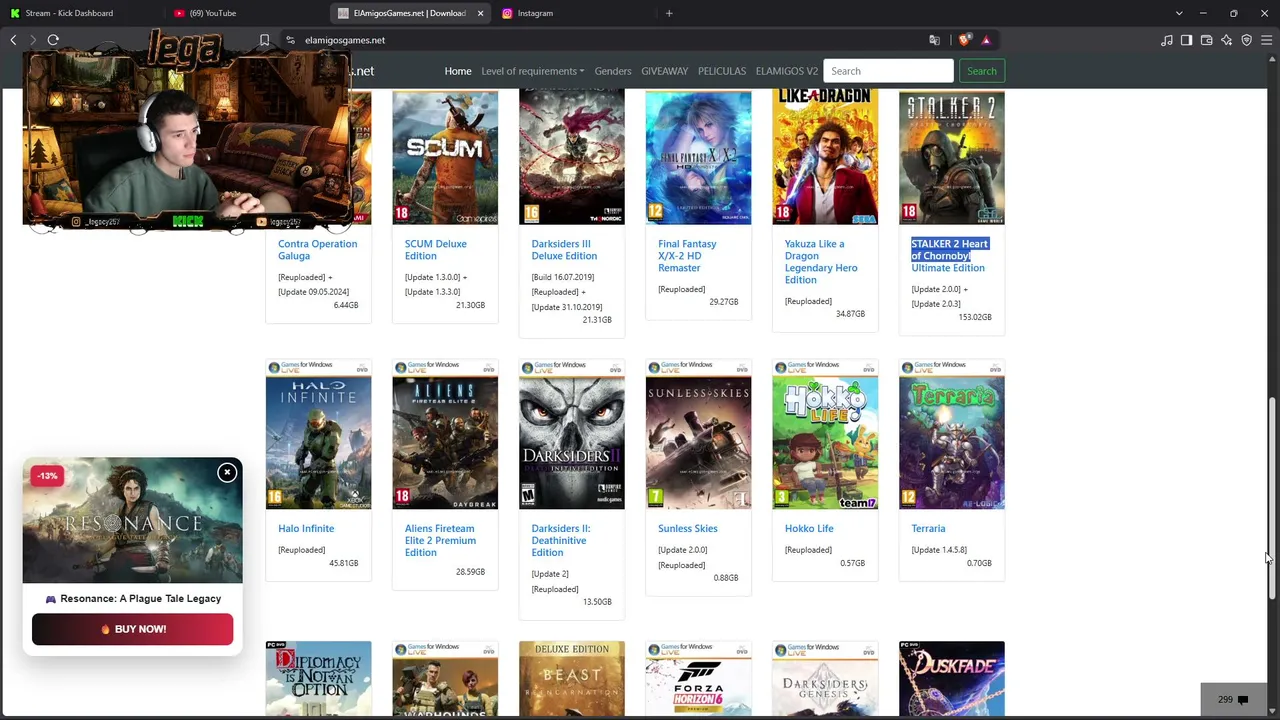Click the Diplomacy is Not an Option cover
Viewport: 1280px width, 720px height.
[318, 679]
